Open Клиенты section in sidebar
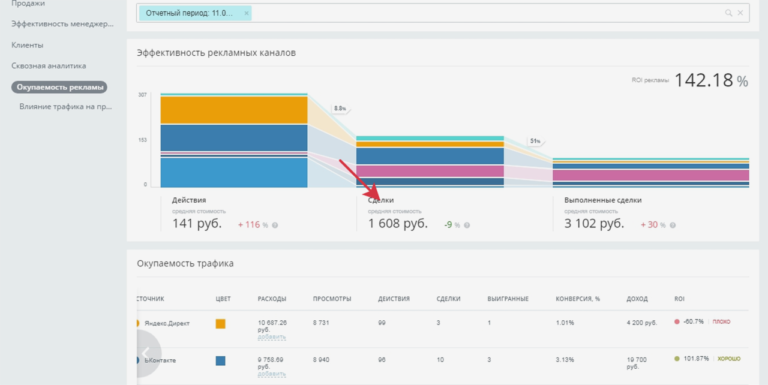 (x=27, y=45)
